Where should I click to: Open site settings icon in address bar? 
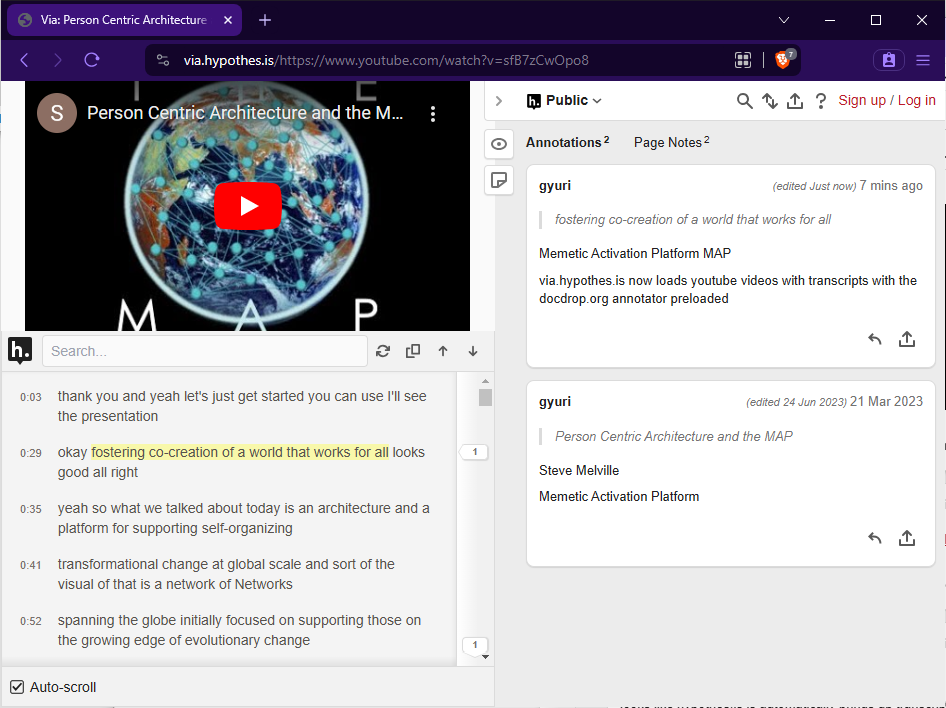click(163, 60)
